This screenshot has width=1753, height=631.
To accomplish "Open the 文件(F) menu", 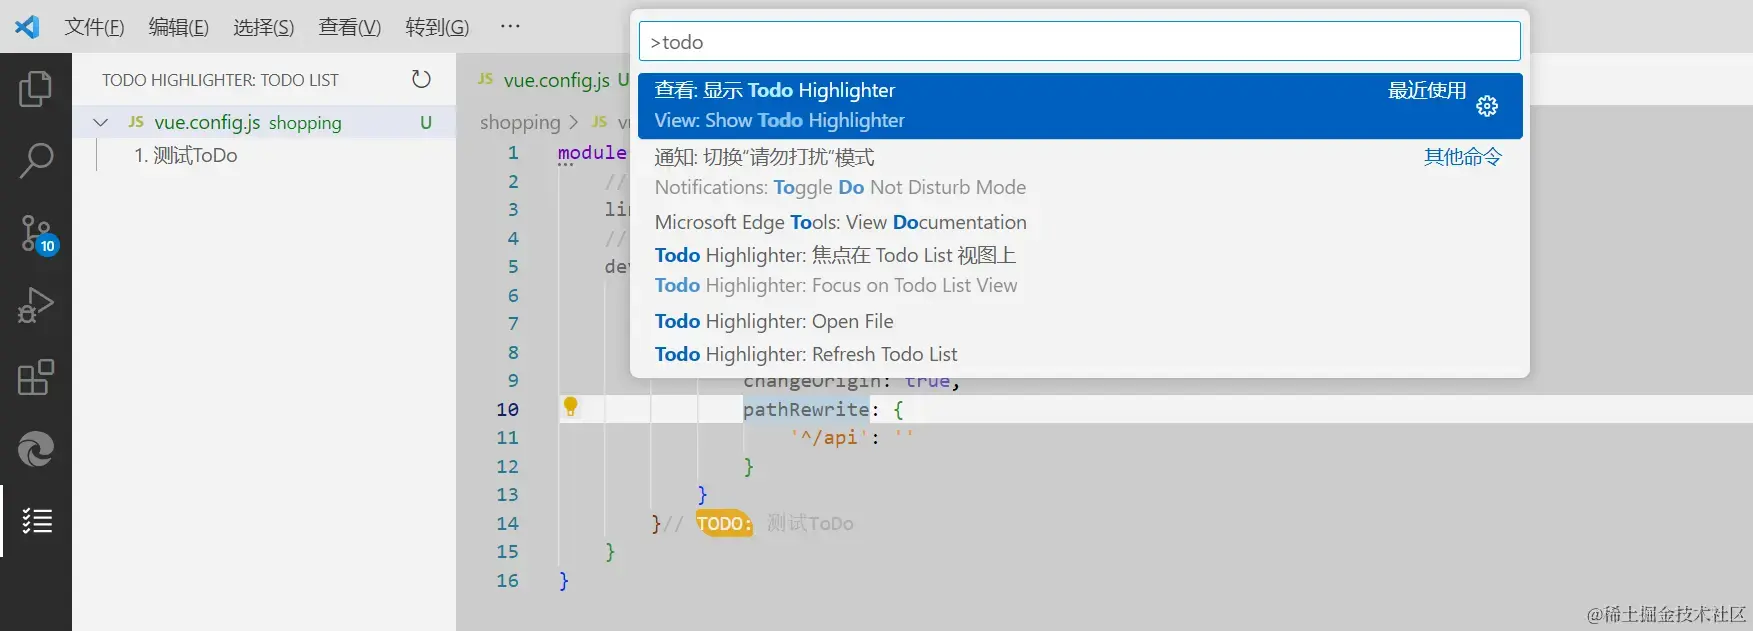I will 94,27.
